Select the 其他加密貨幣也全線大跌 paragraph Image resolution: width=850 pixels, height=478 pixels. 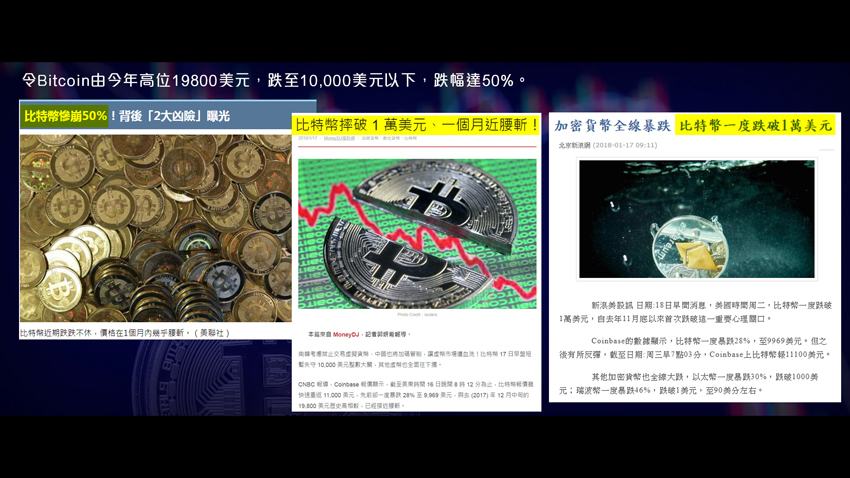click(688, 383)
